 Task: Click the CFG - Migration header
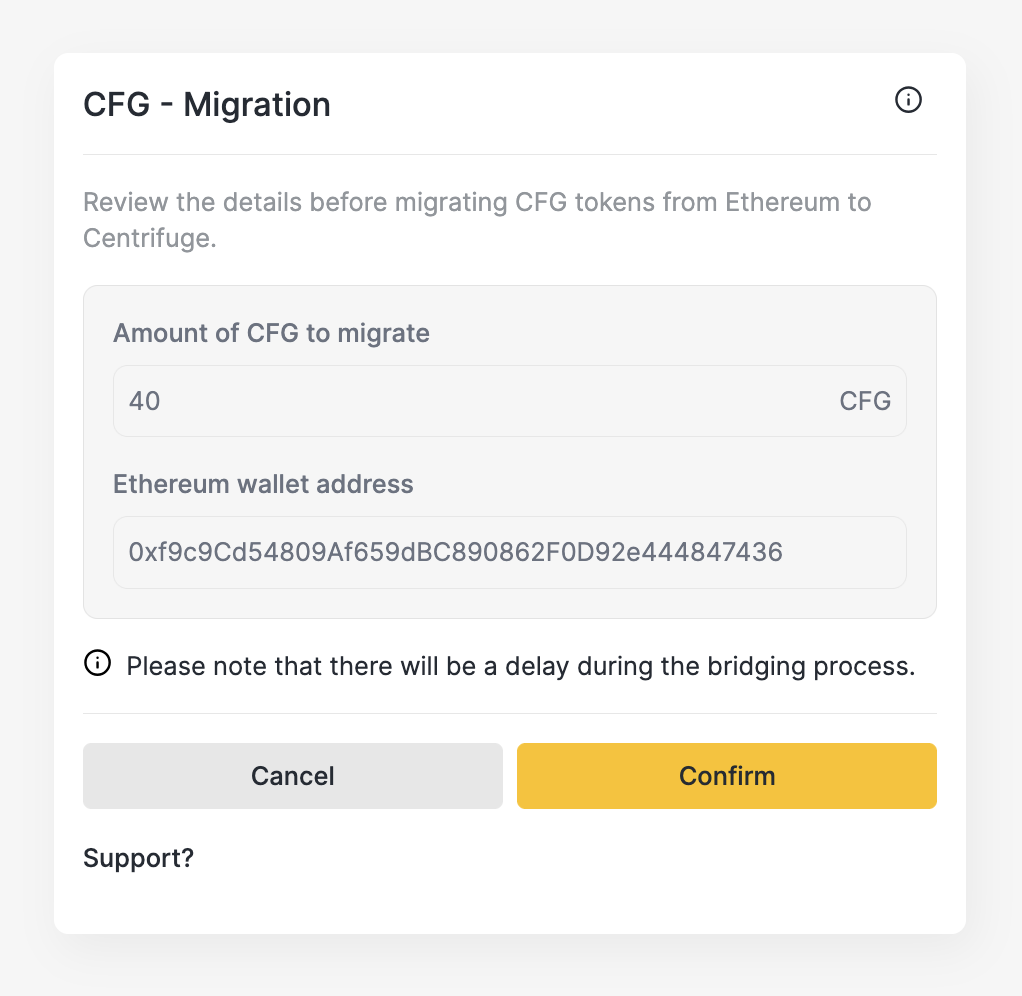click(x=206, y=104)
